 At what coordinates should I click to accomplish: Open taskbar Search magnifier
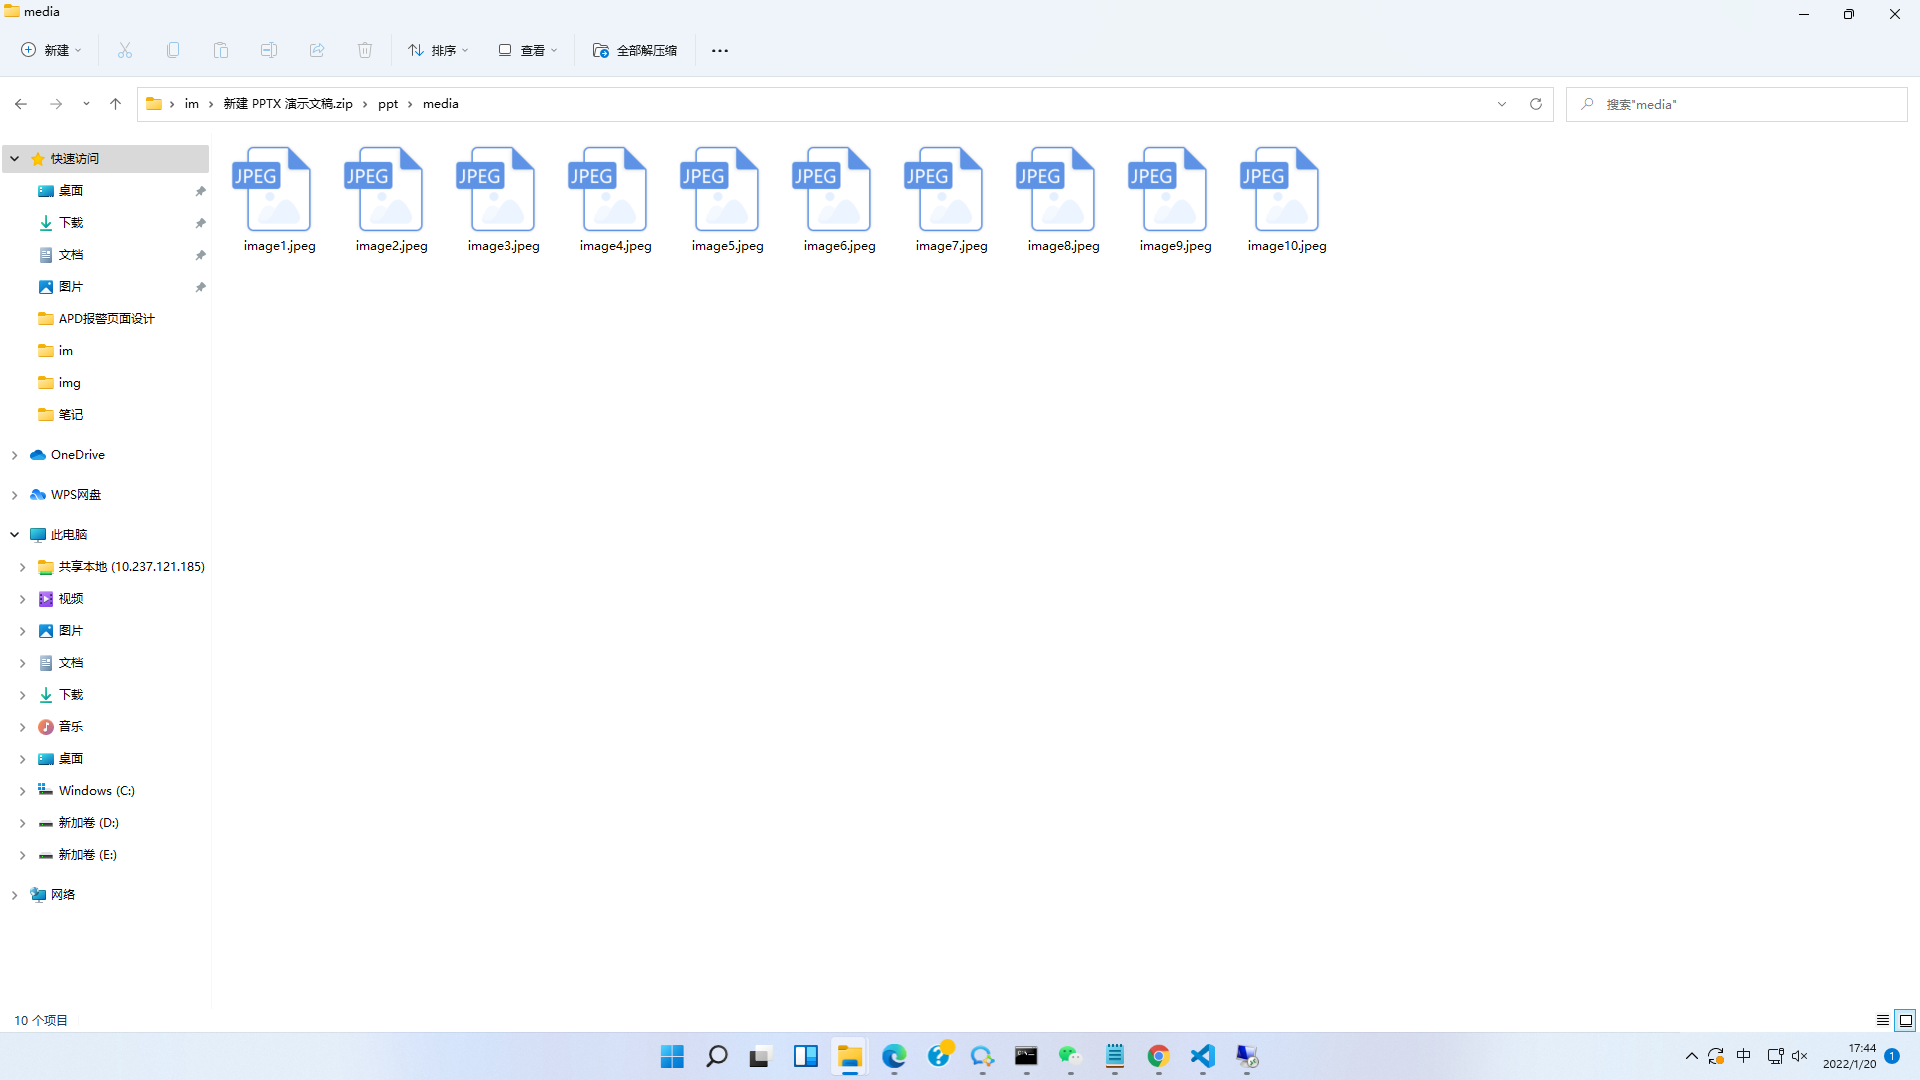click(717, 1056)
